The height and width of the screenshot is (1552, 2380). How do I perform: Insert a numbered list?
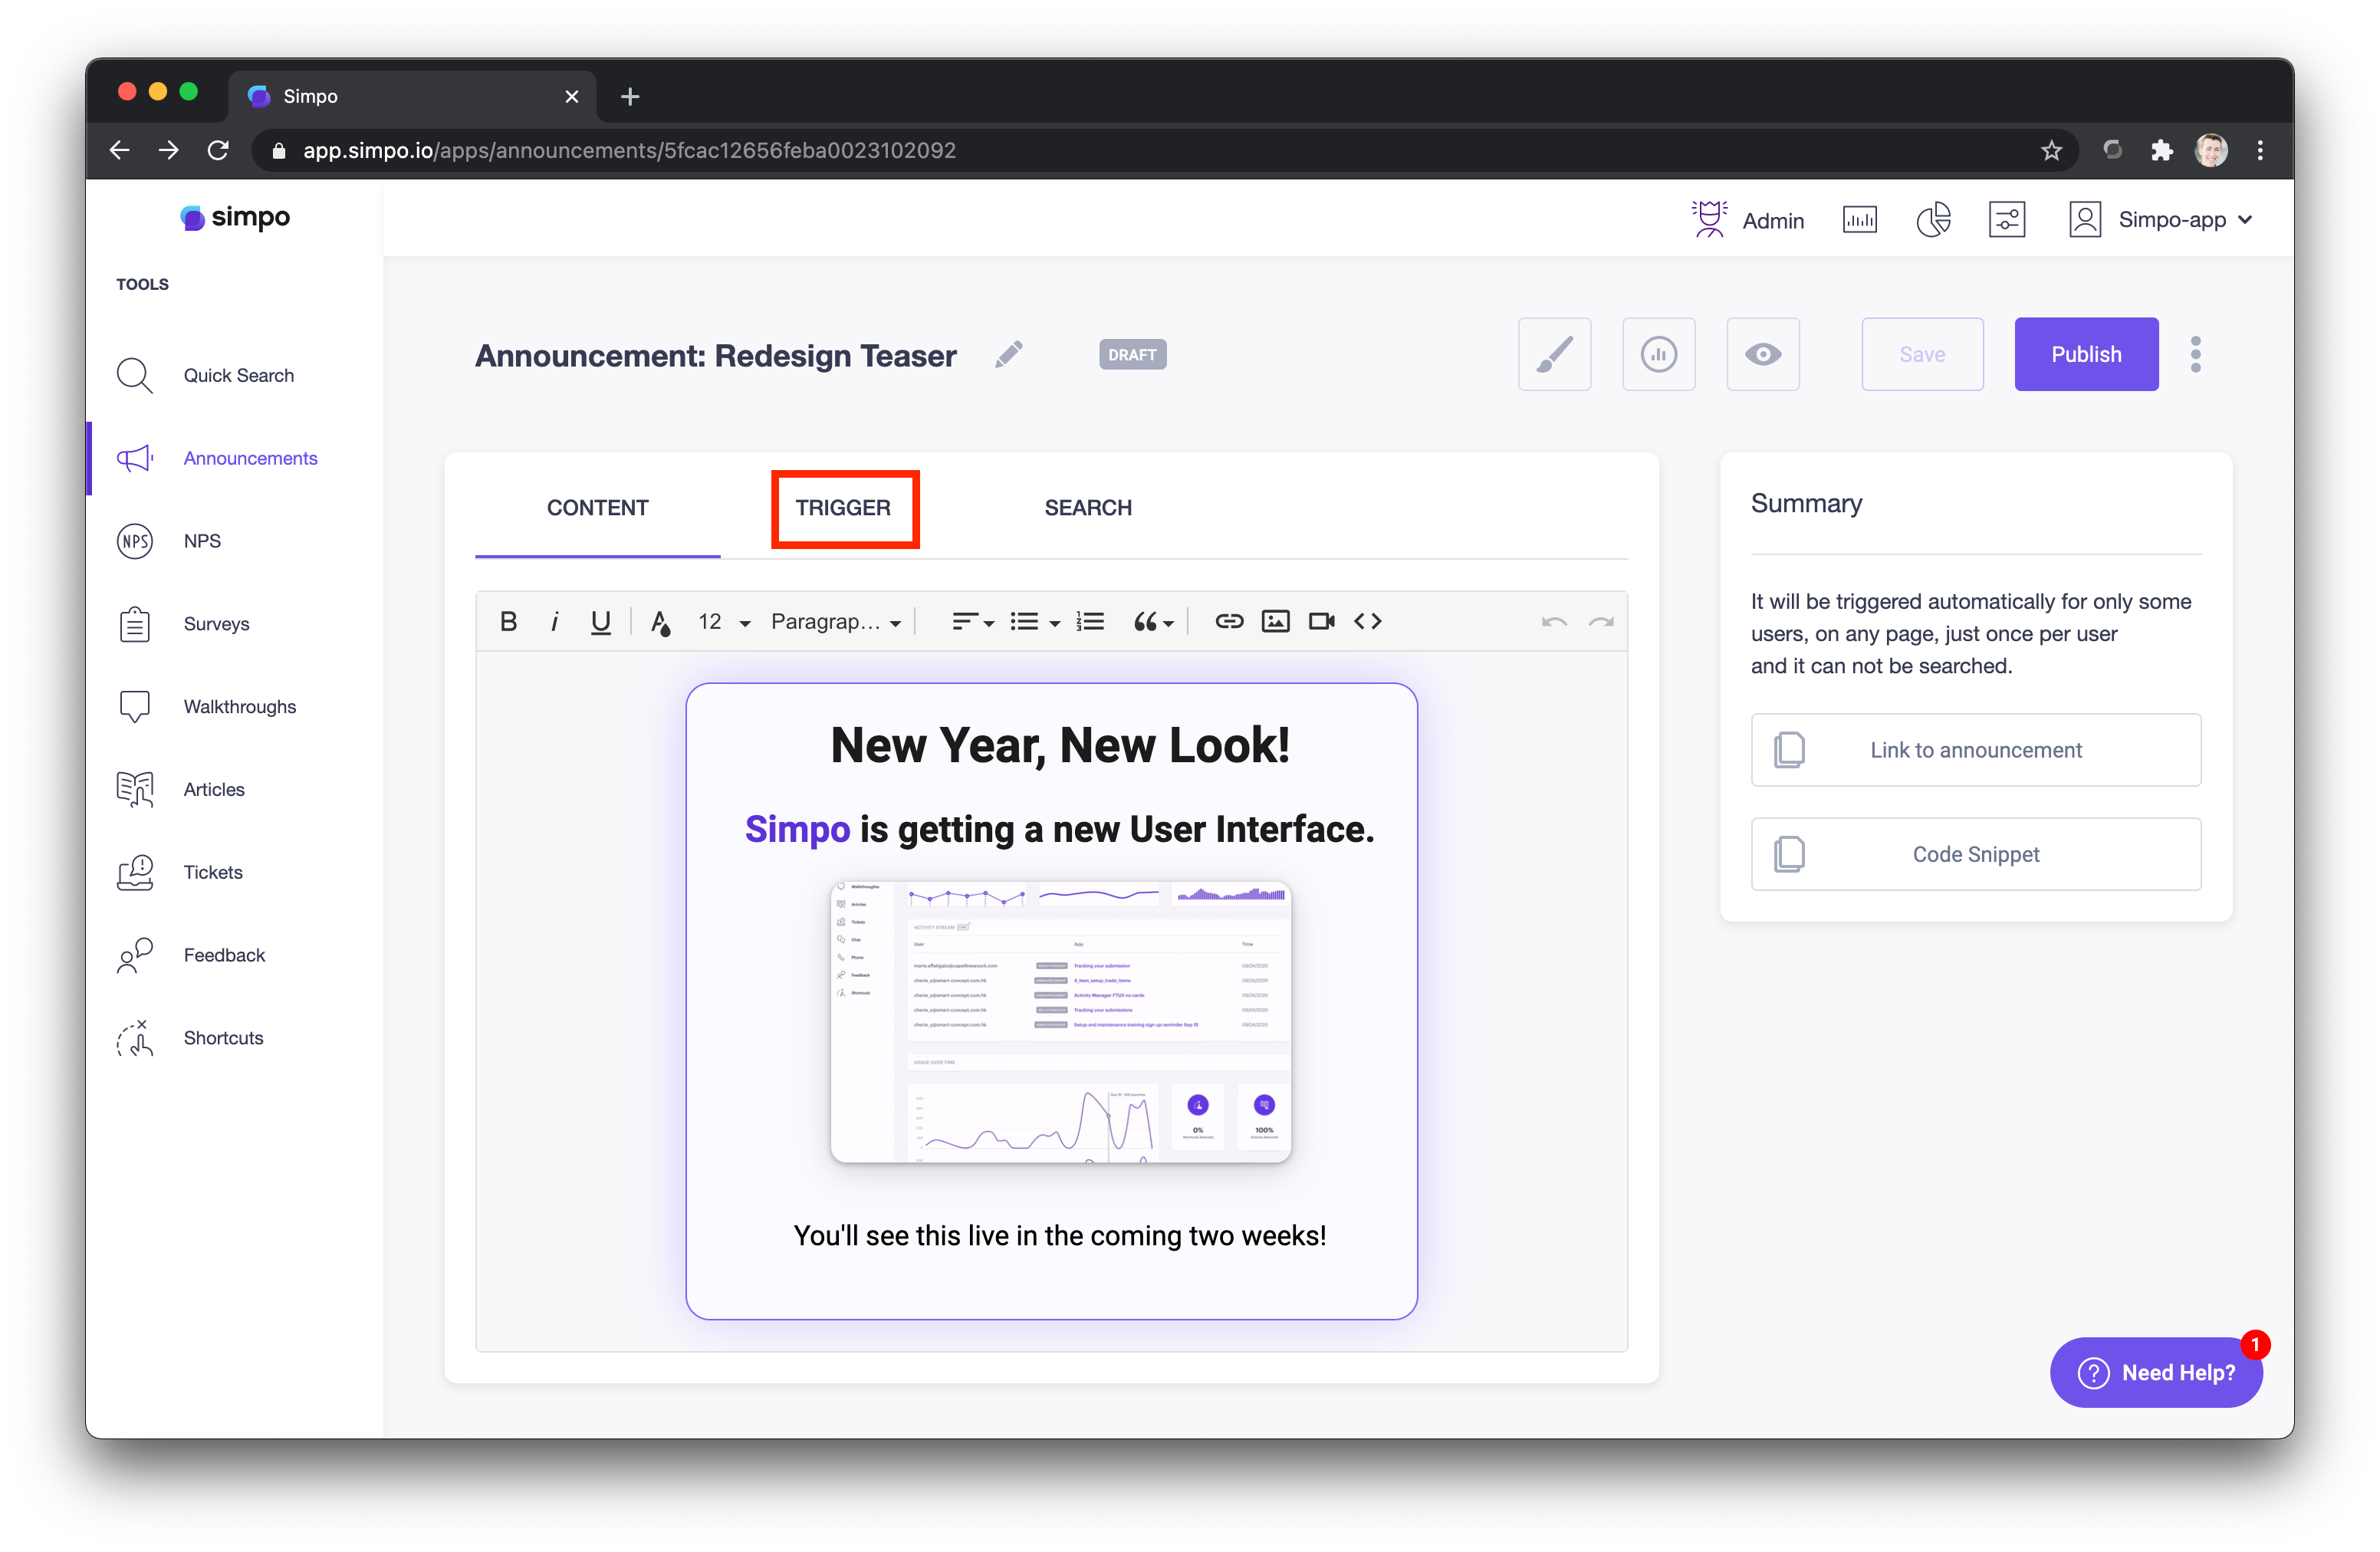click(1090, 621)
